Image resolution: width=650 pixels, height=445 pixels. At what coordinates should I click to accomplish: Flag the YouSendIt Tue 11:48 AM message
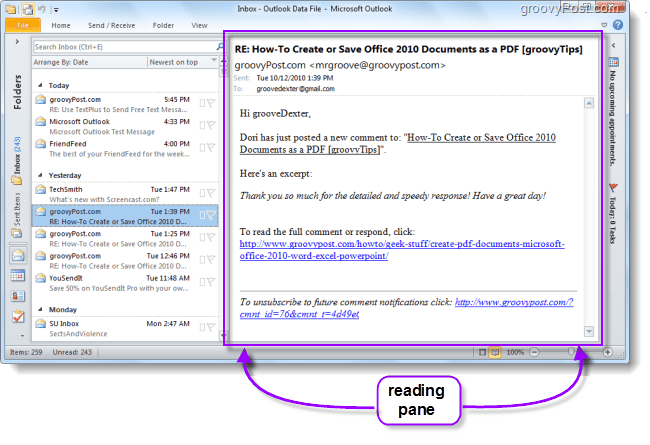pyautogui.click(x=211, y=282)
